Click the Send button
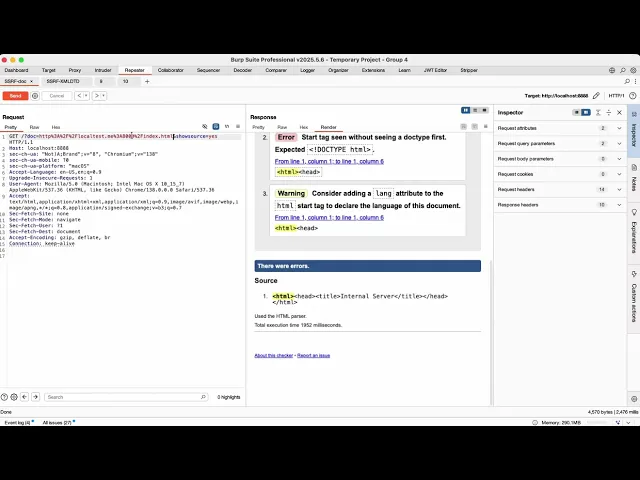640x480 pixels. coord(16,96)
